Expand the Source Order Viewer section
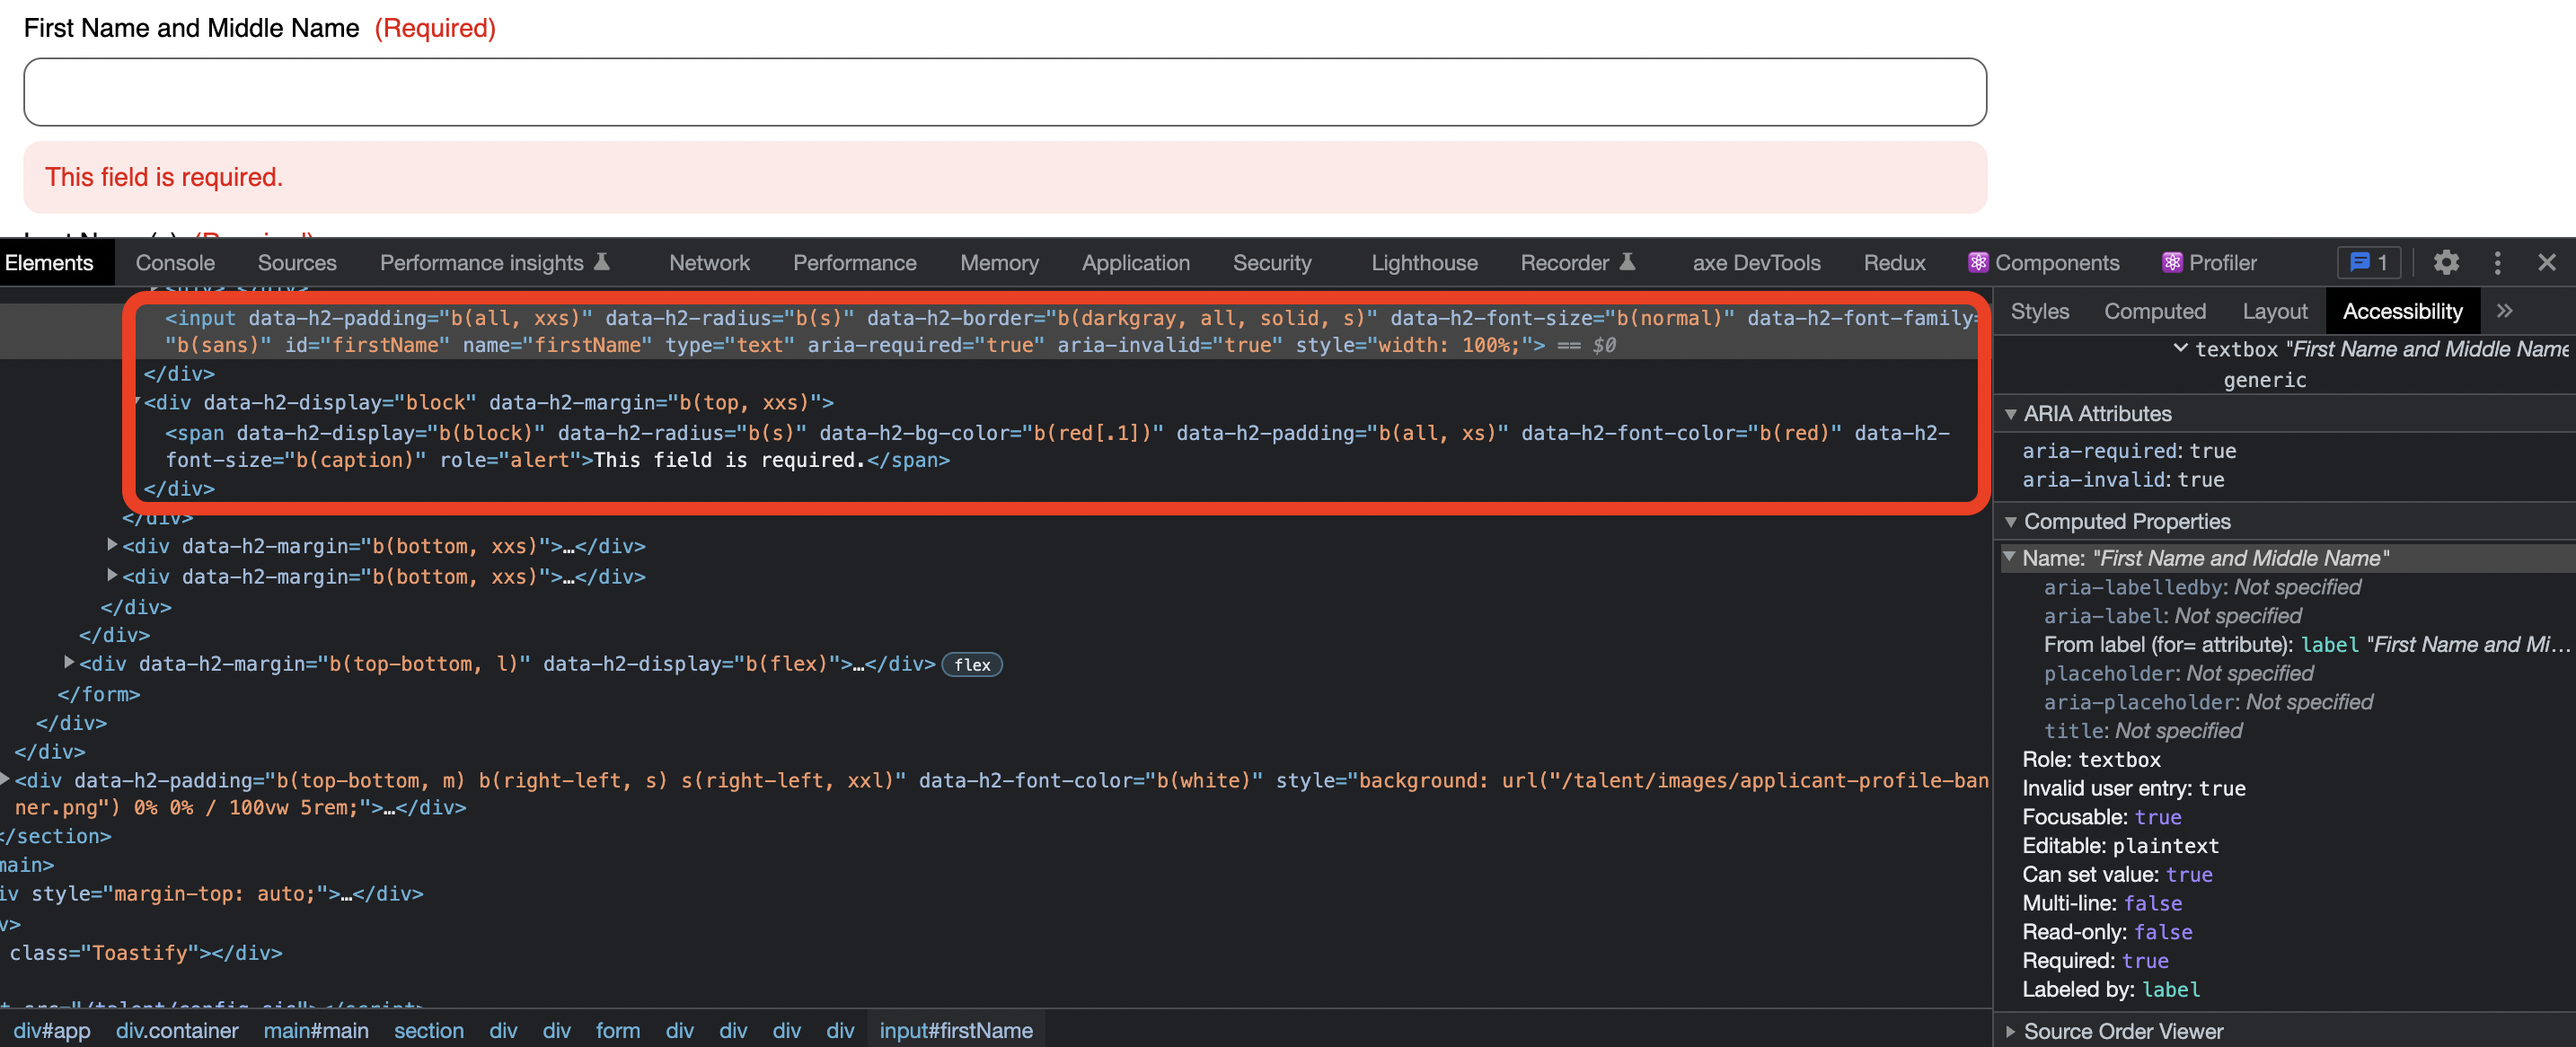This screenshot has width=2576, height=1047. (x=2010, y=1031)
